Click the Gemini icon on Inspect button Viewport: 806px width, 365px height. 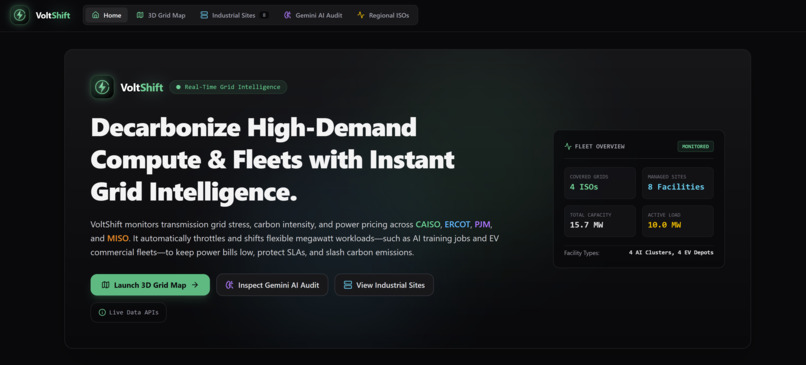(x=230, y=285)
